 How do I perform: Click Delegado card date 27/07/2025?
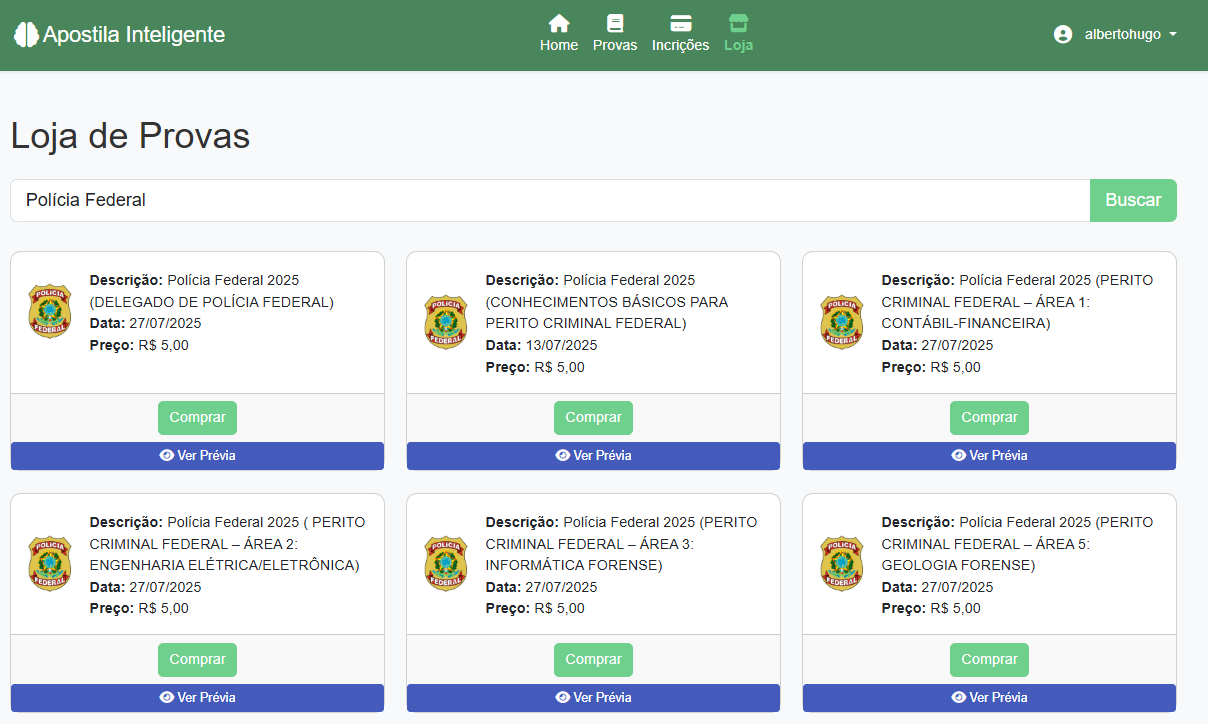coord(165,323)
